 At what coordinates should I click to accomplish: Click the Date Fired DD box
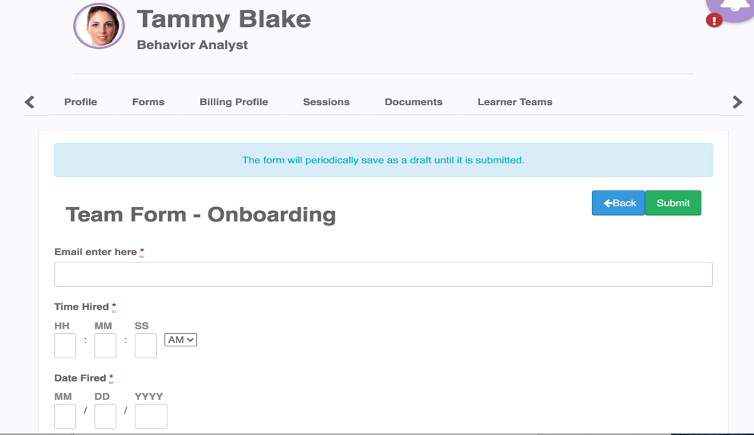[105, 416]
